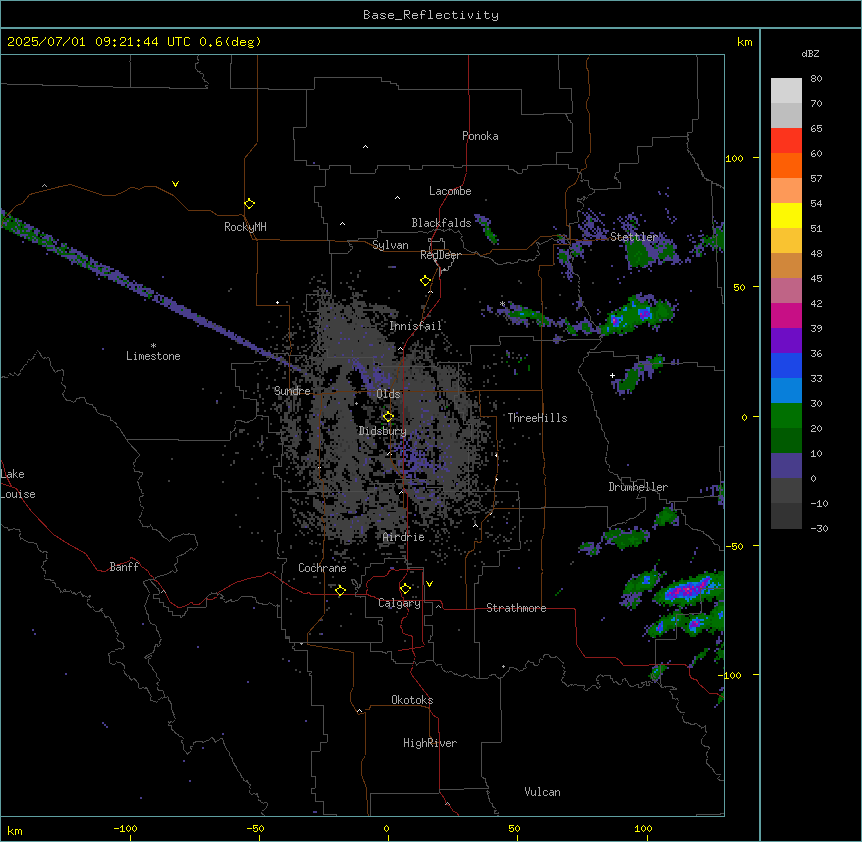Click the magenta storm core east of Strathmore

(x=688, y=591)
